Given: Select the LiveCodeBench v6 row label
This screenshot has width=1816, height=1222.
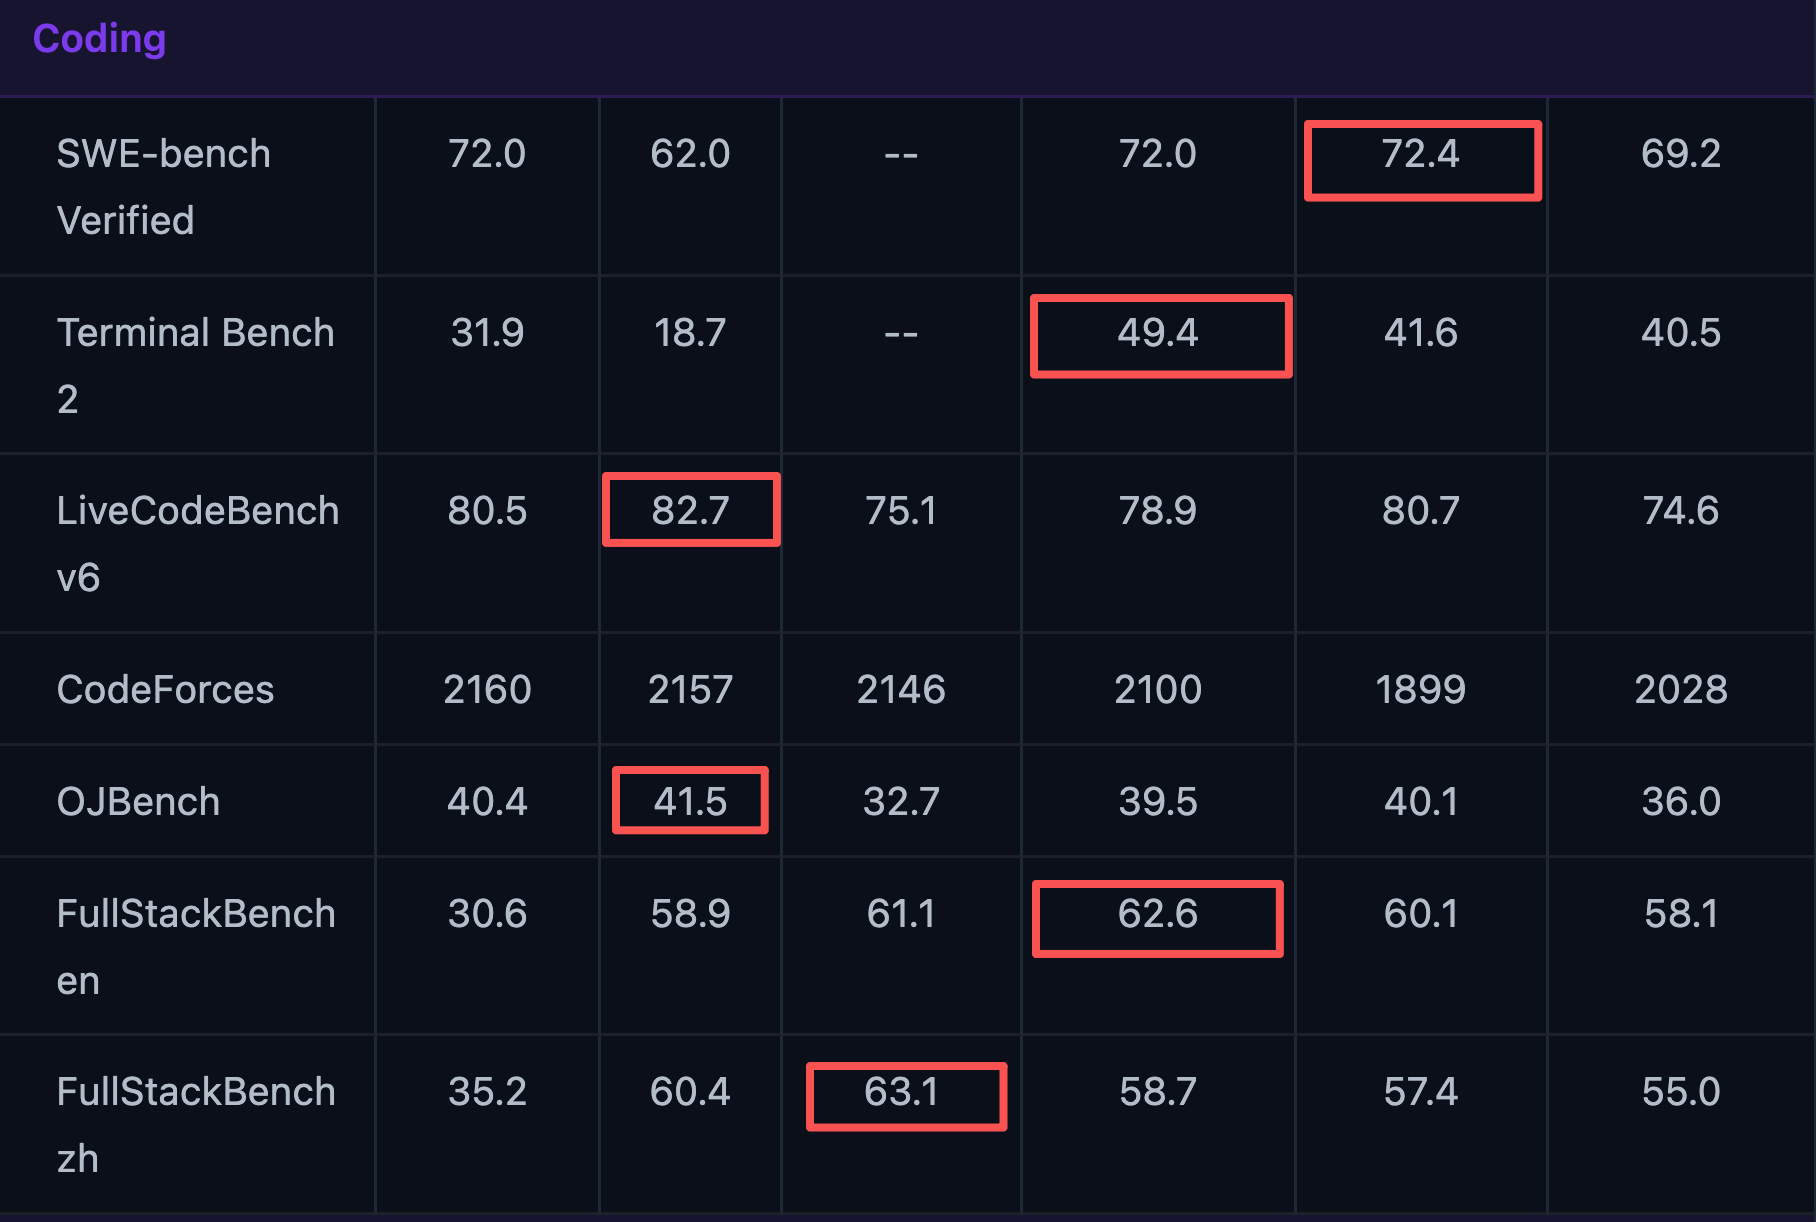Looking at the screenshot, I should click(x=197, y=543).
